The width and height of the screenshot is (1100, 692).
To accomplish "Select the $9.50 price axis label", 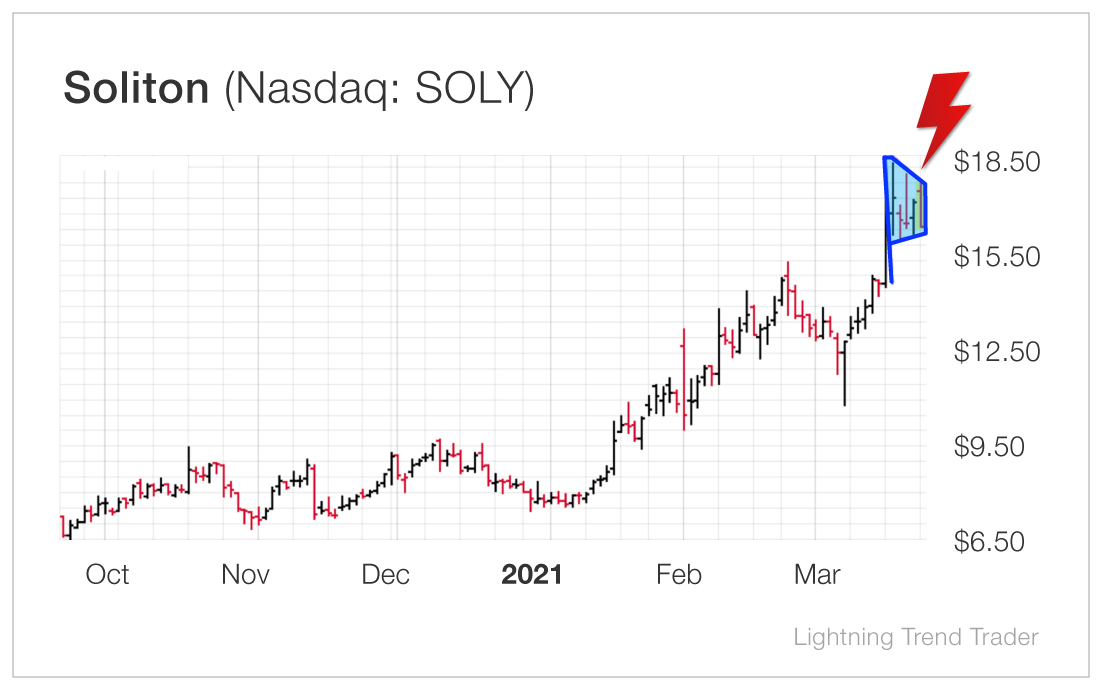I will pos(989,446).
